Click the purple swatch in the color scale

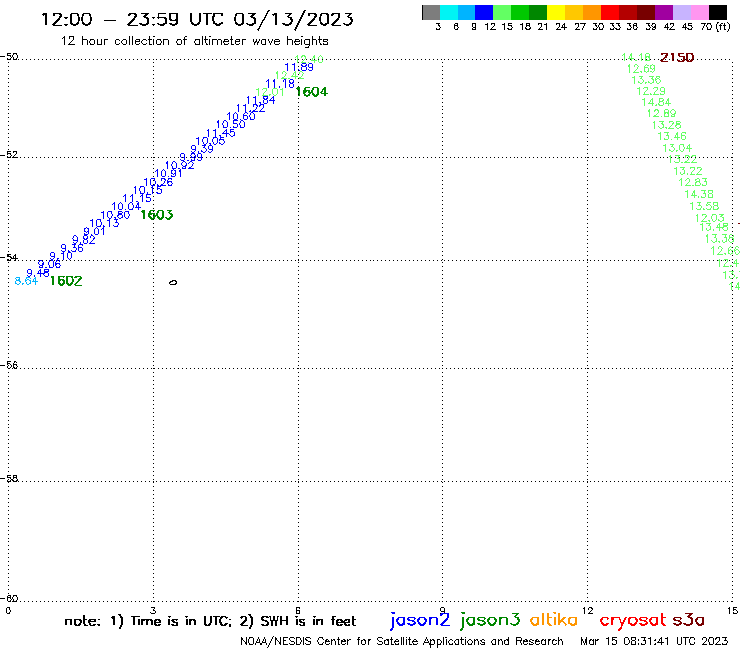point(664,12)
